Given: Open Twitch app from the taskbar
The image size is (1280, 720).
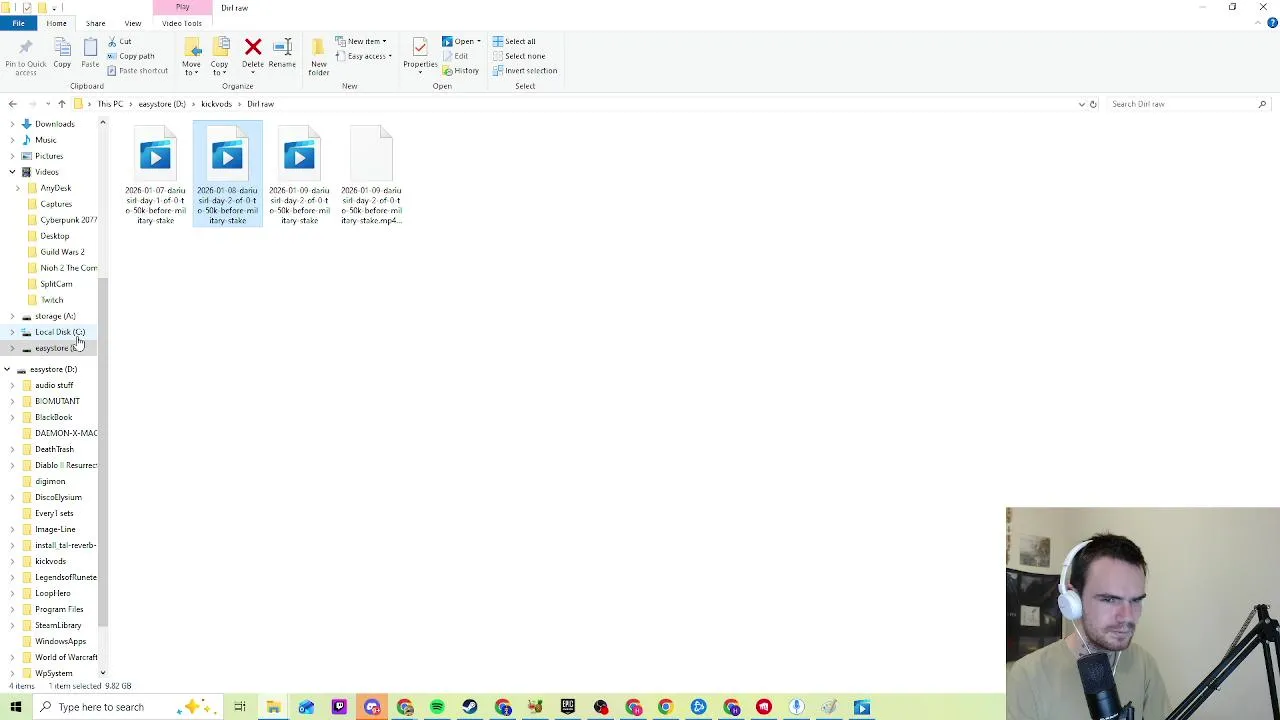Looking at the screenshot, I should click(339, 707).
